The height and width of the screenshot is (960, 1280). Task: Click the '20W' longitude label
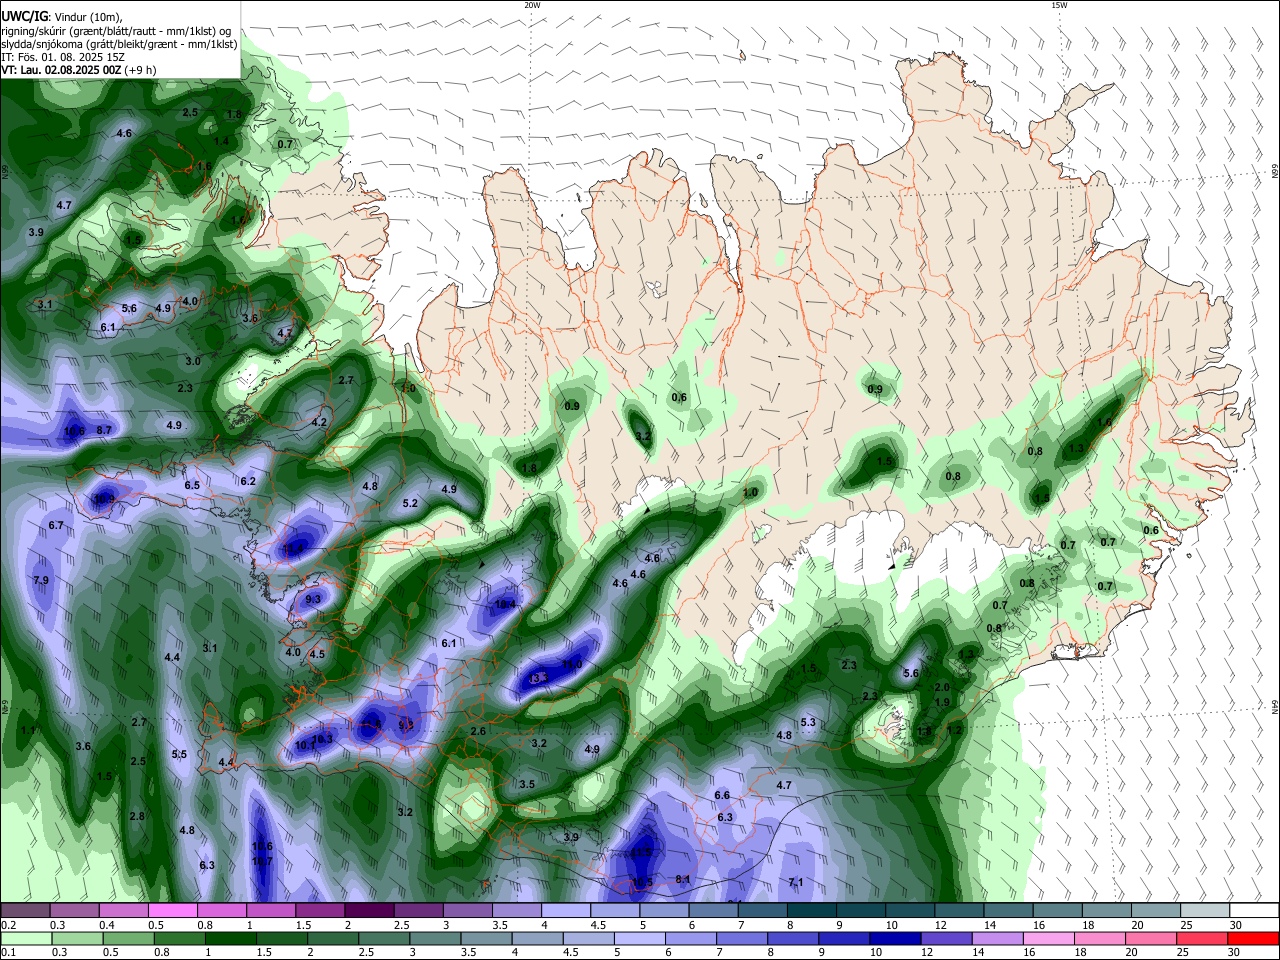(x=532, y=5)
